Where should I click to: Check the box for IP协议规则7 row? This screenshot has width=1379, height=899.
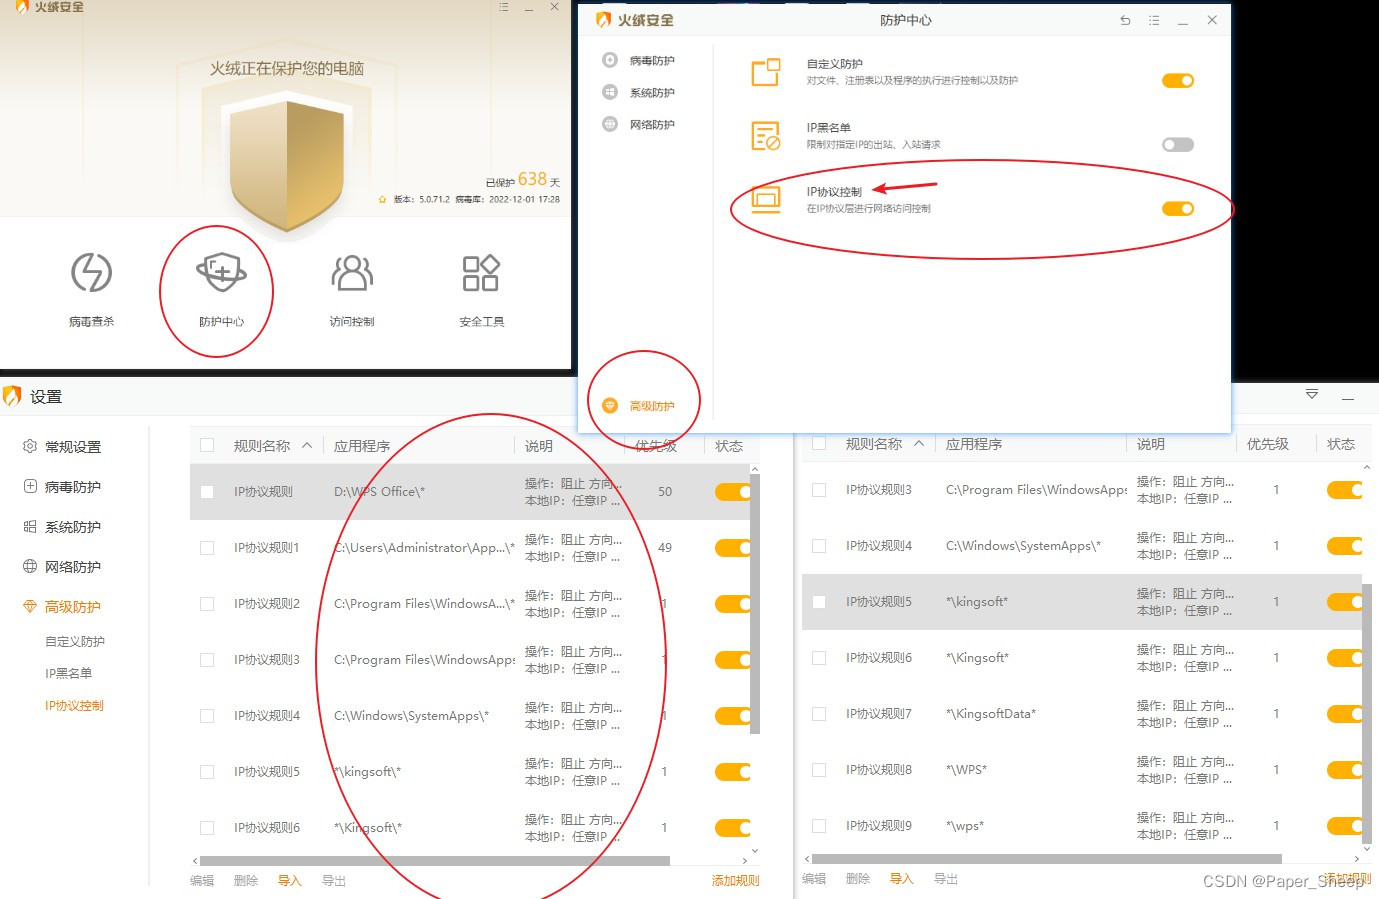click(x=819, y=714)
